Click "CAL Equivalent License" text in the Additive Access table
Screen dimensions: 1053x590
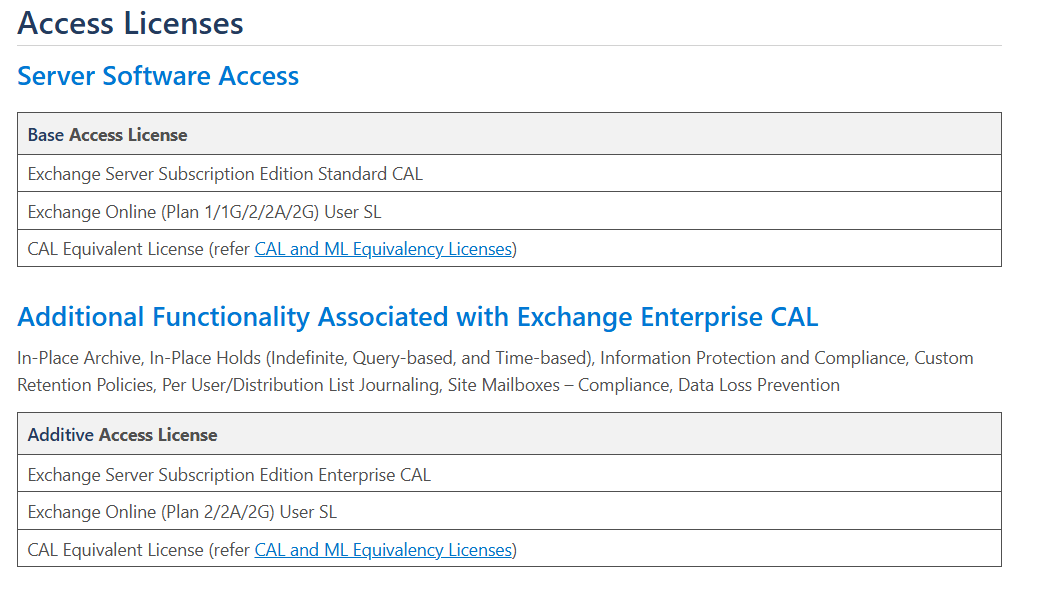click(x=115, y=549)
